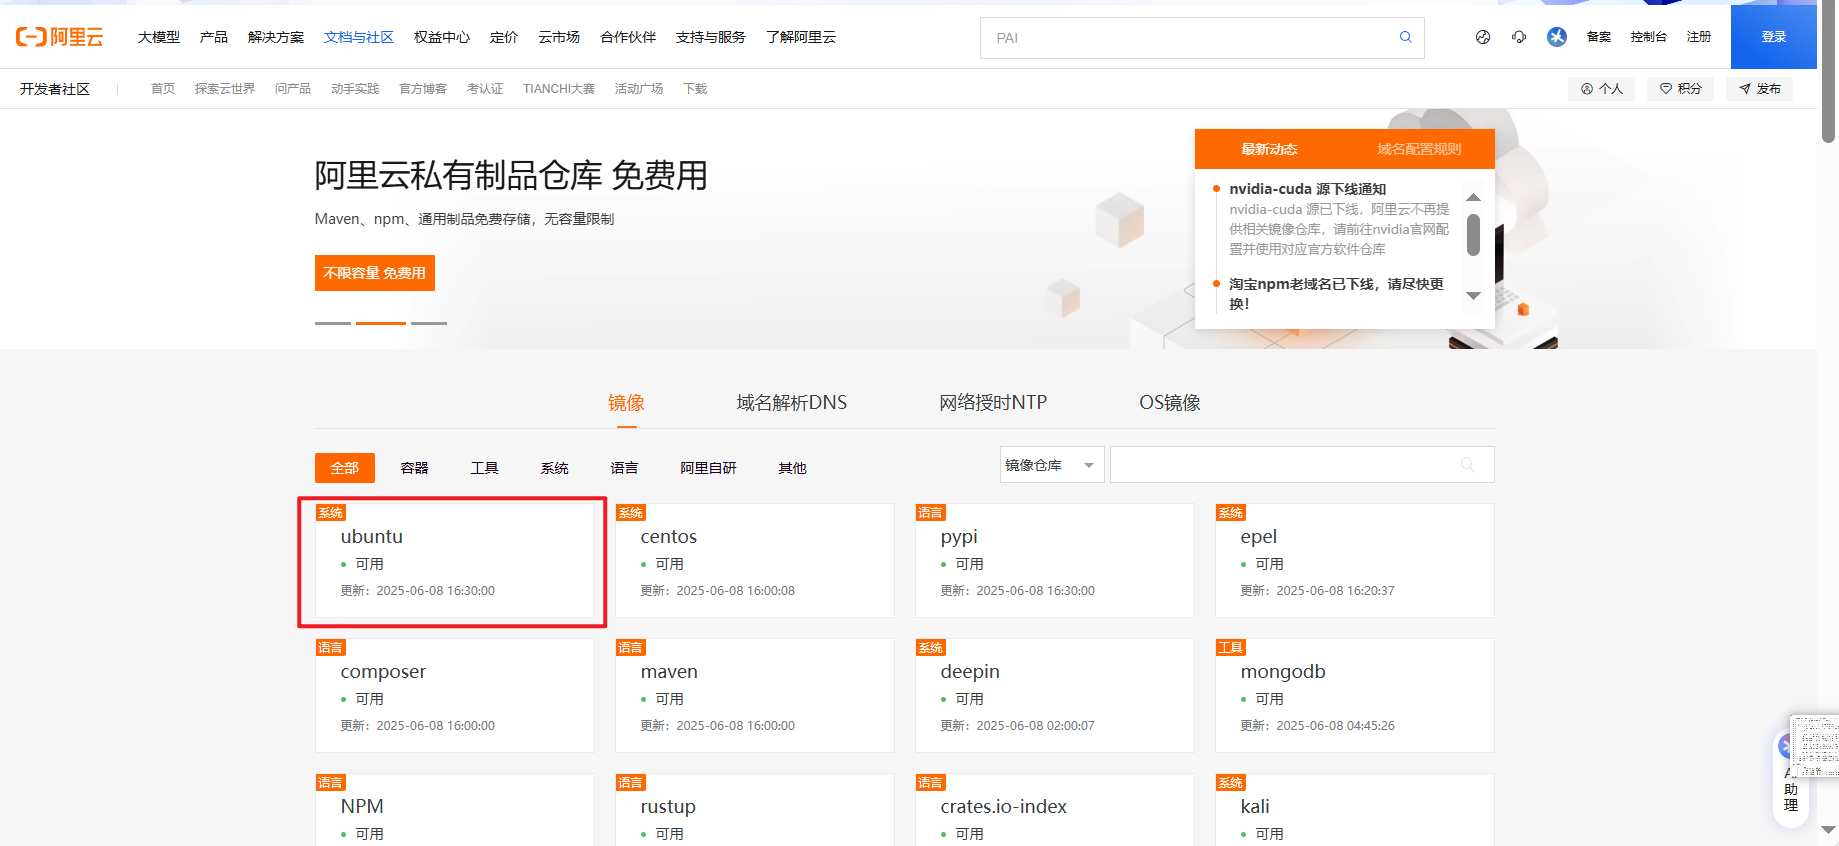Open 官方博客 link
The height and width of the screenshot is (846, 1839).
(423, 89)
